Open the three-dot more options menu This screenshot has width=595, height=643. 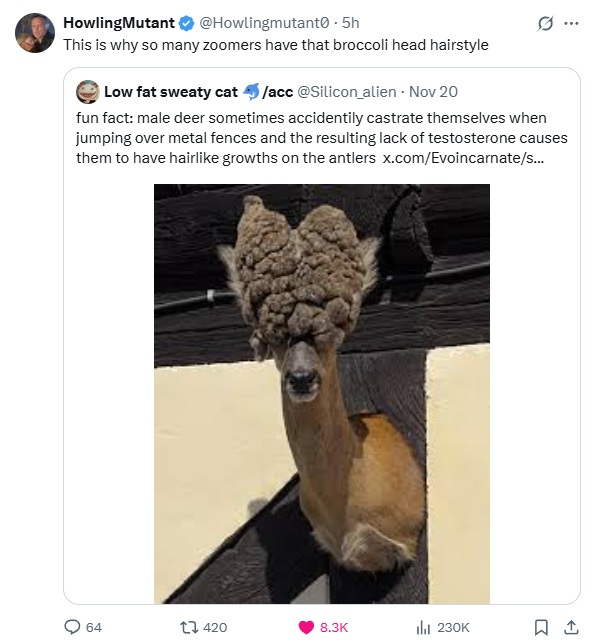coord(571,23)
